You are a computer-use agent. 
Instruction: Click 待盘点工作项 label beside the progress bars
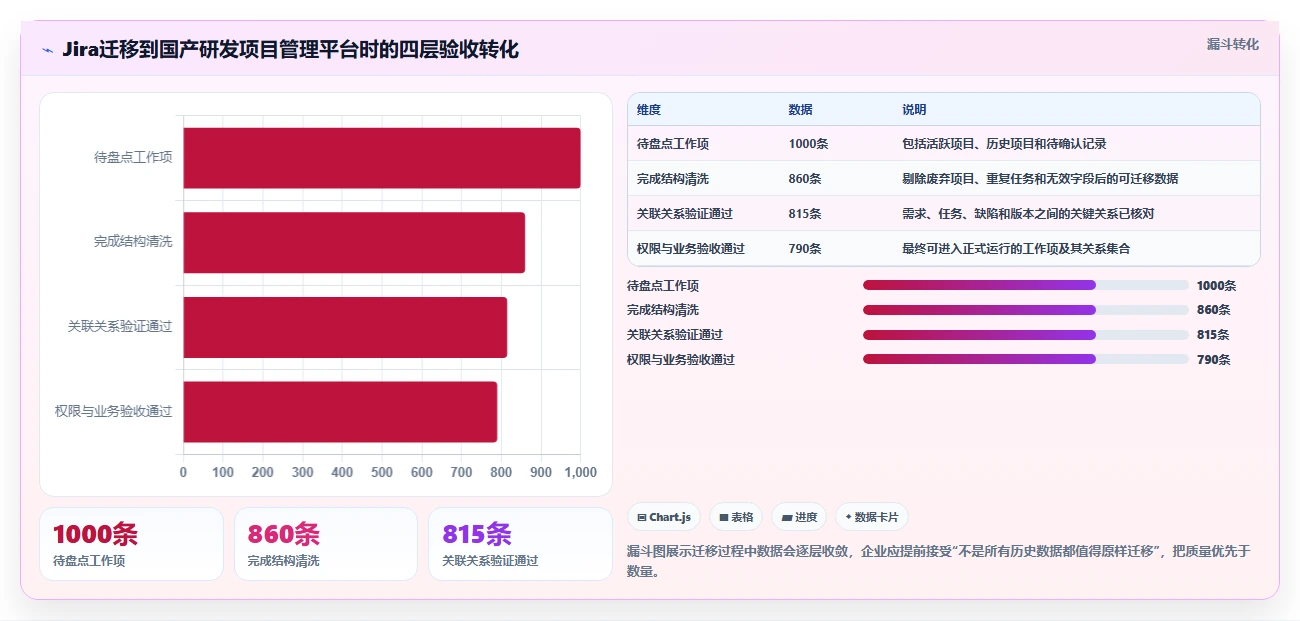(663, 286)
